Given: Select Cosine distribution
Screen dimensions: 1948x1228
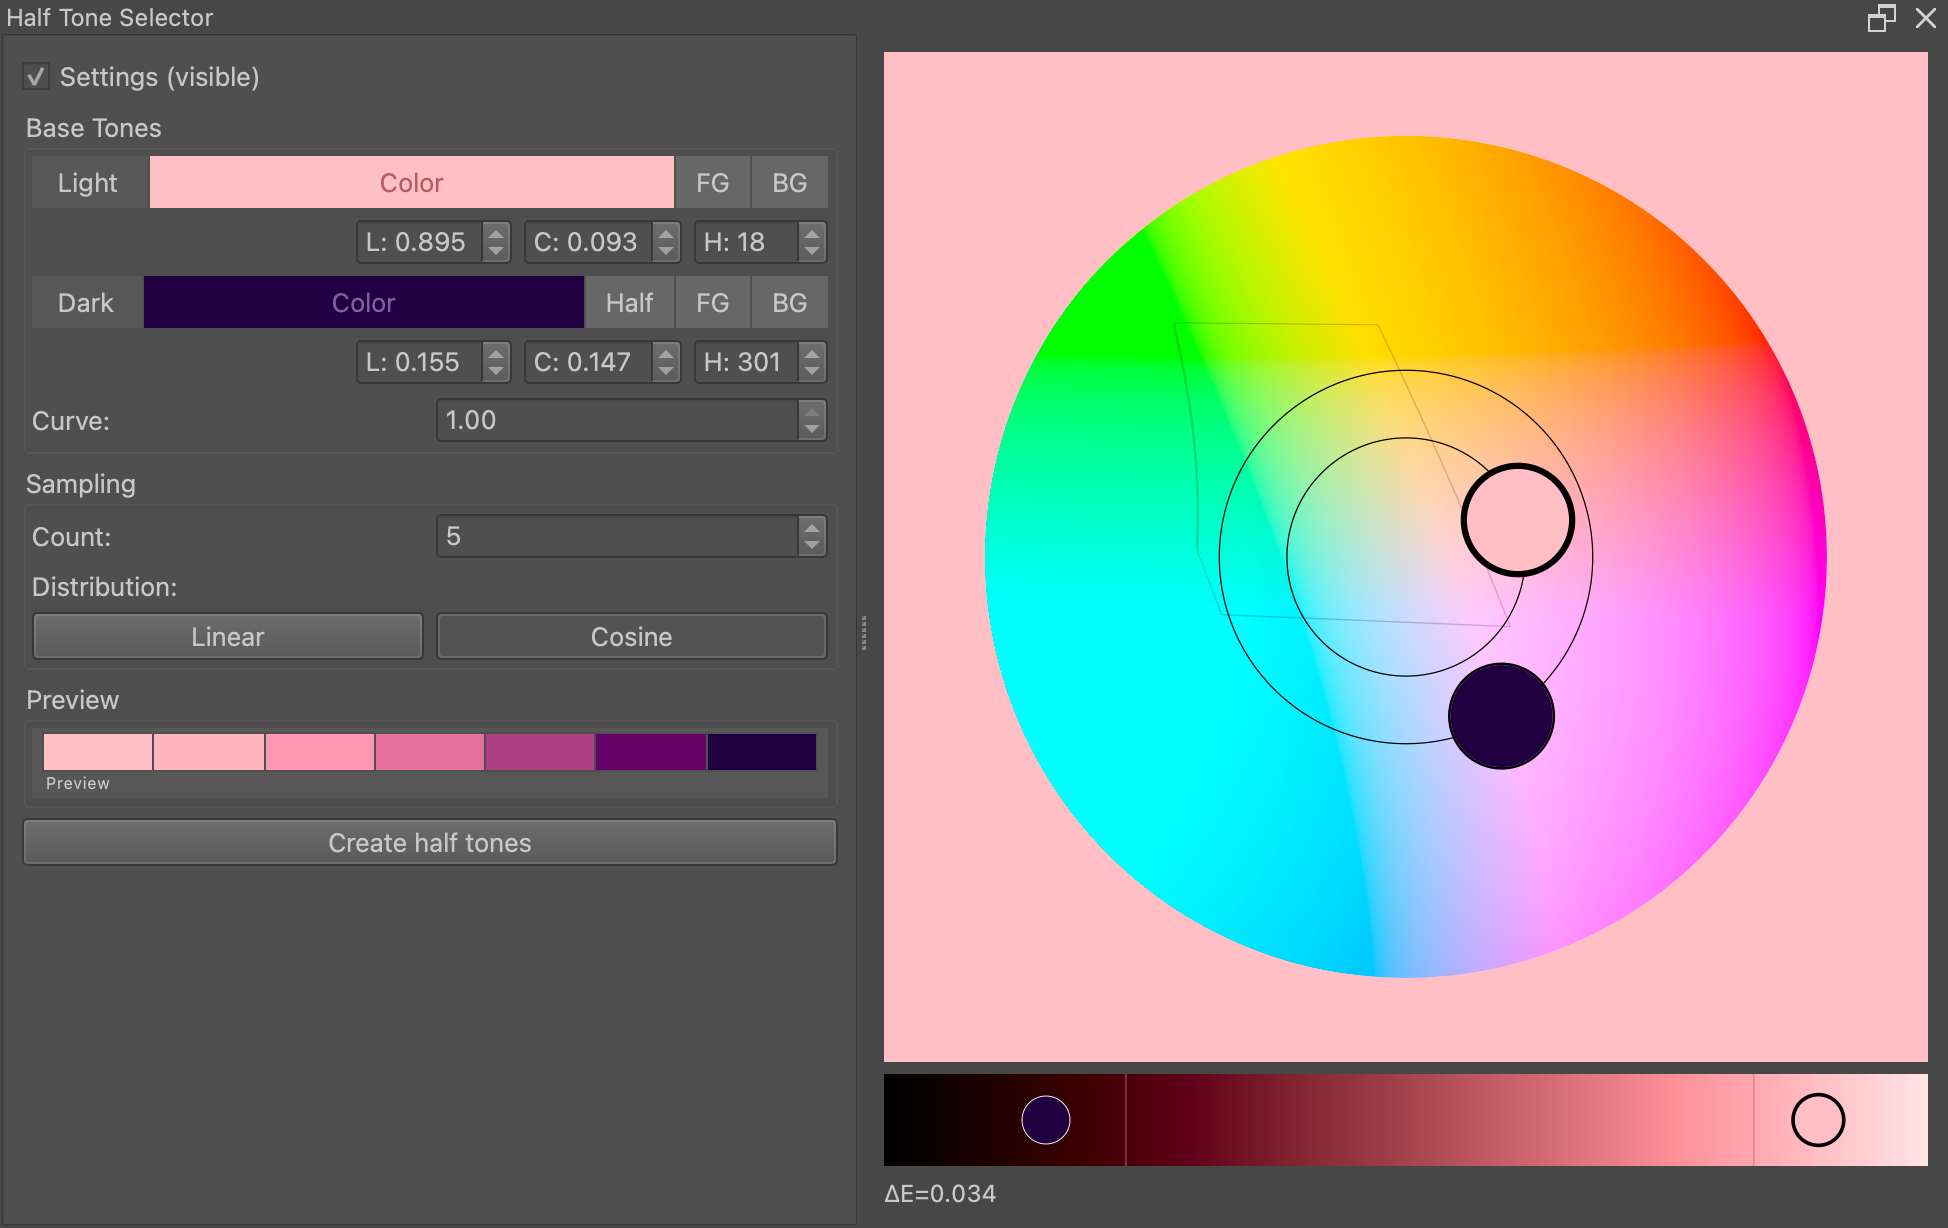Looking at the screenshot, I should [x=631, y=636].
